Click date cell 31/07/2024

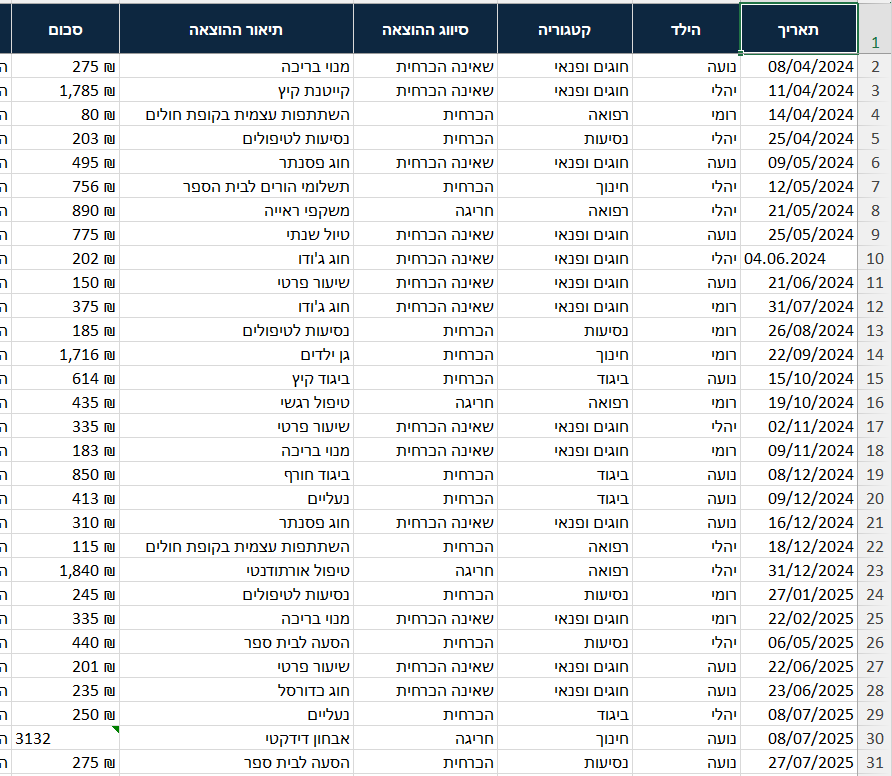click(x=799, y=307)
